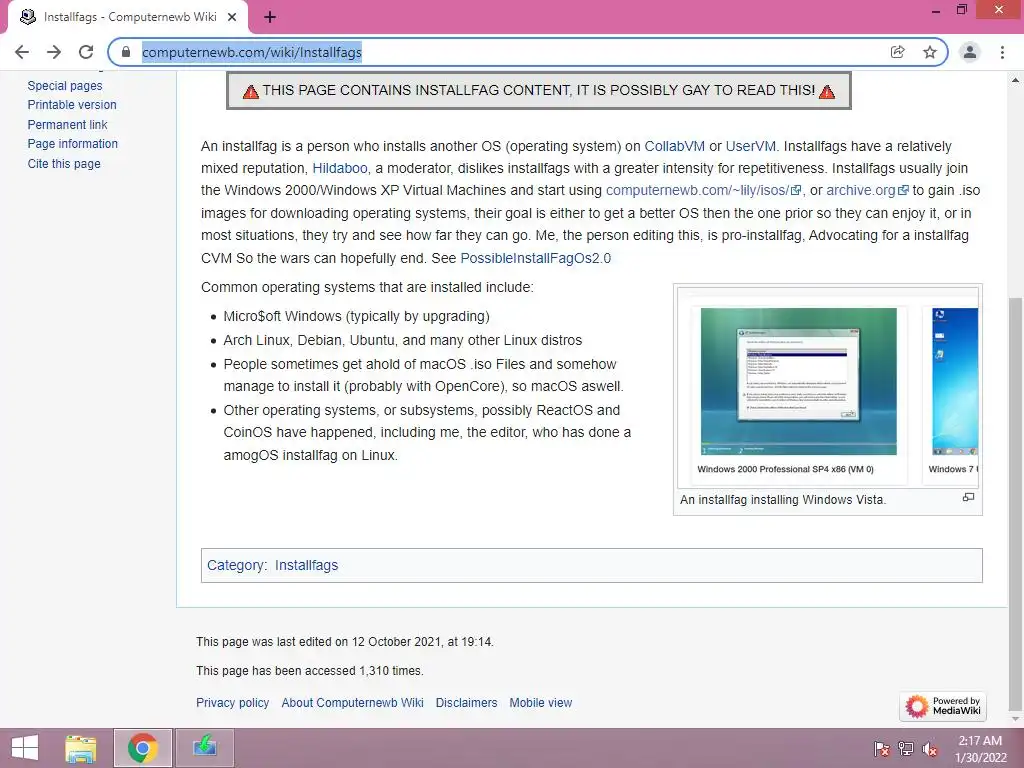Image resolution: width=1024 pixels, height=768 pixels.
Task: Open the PossibleInstallFagOs2.0 link
Action: pos(536,258)
